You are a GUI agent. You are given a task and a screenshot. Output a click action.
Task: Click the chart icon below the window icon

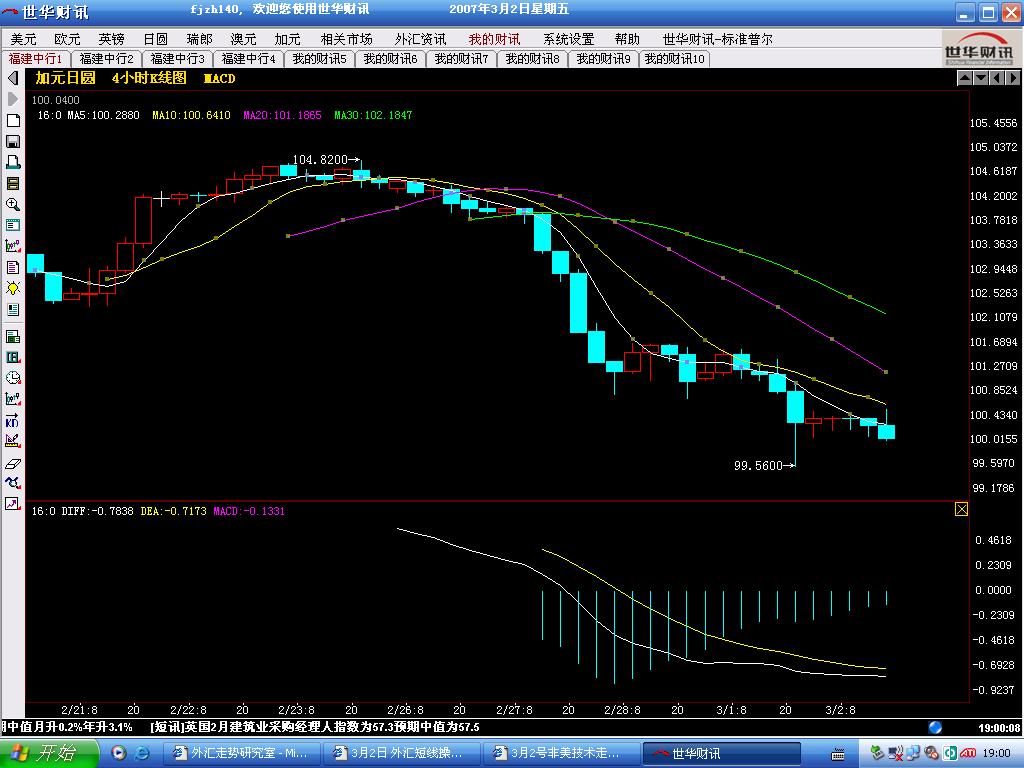[12, 246]
